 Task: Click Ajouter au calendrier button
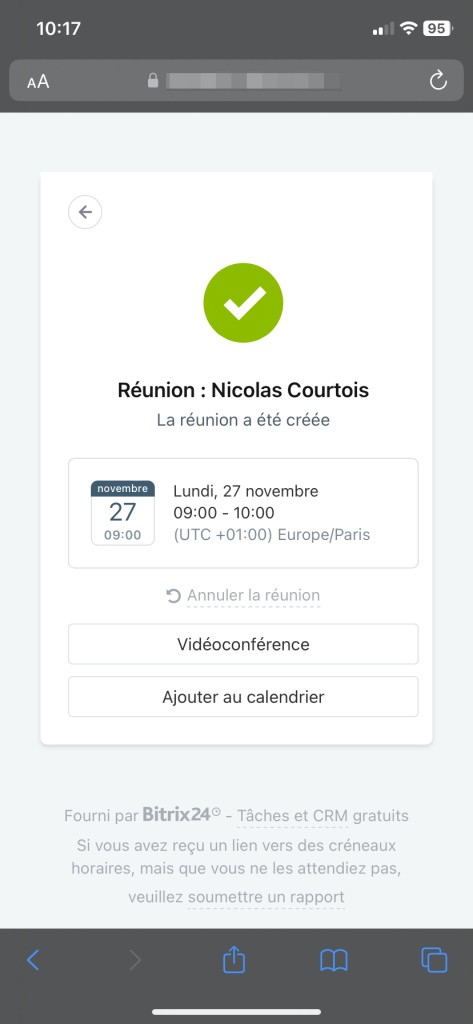point(243,697)
